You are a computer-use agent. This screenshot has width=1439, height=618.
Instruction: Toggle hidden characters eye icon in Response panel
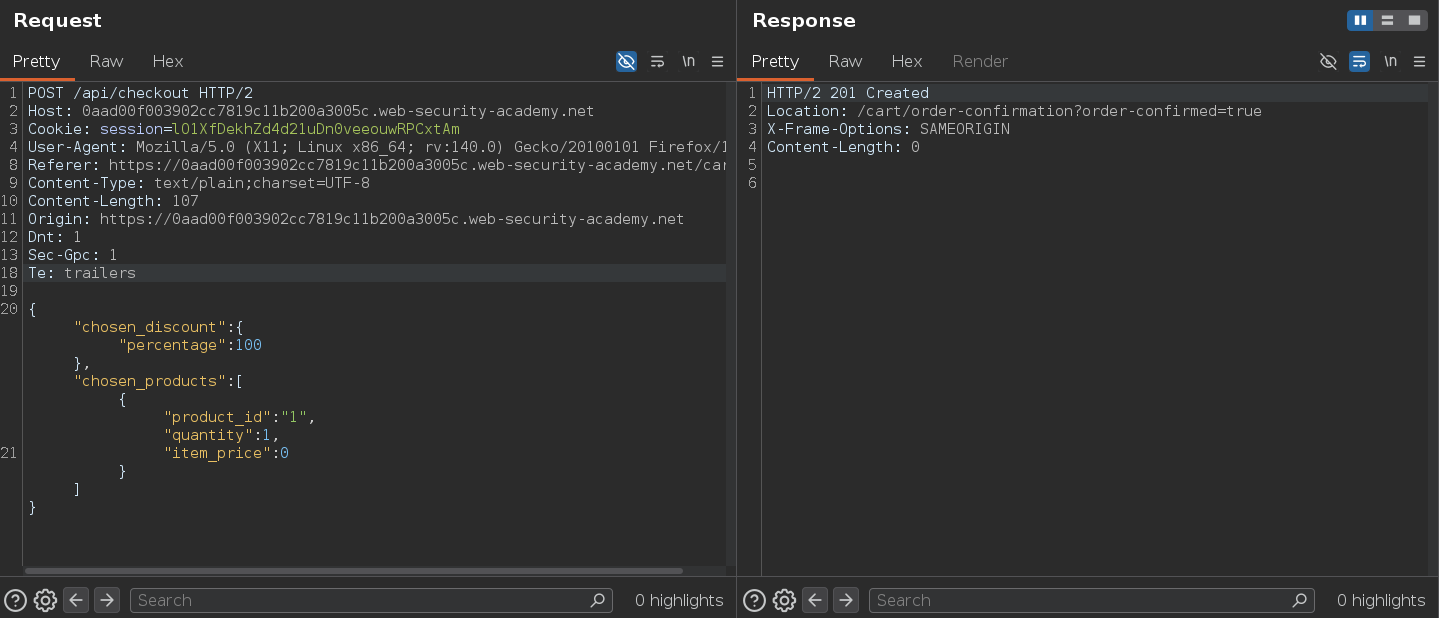(x=1328, y=61)
